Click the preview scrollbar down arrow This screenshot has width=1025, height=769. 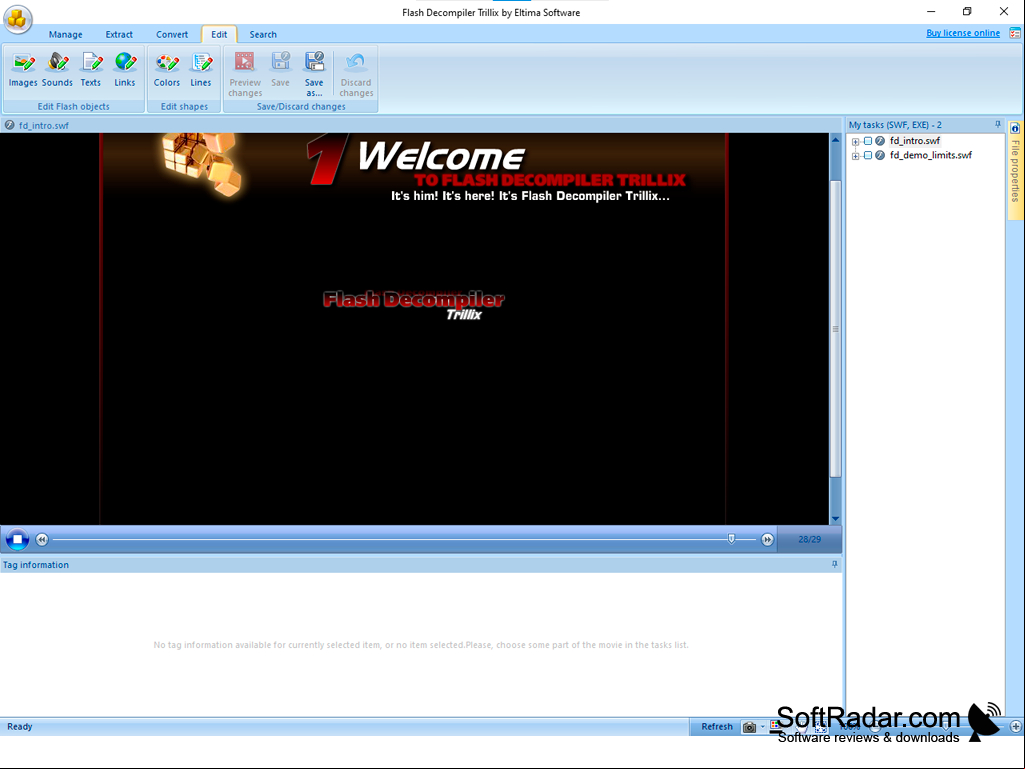(x=835, y=519)
